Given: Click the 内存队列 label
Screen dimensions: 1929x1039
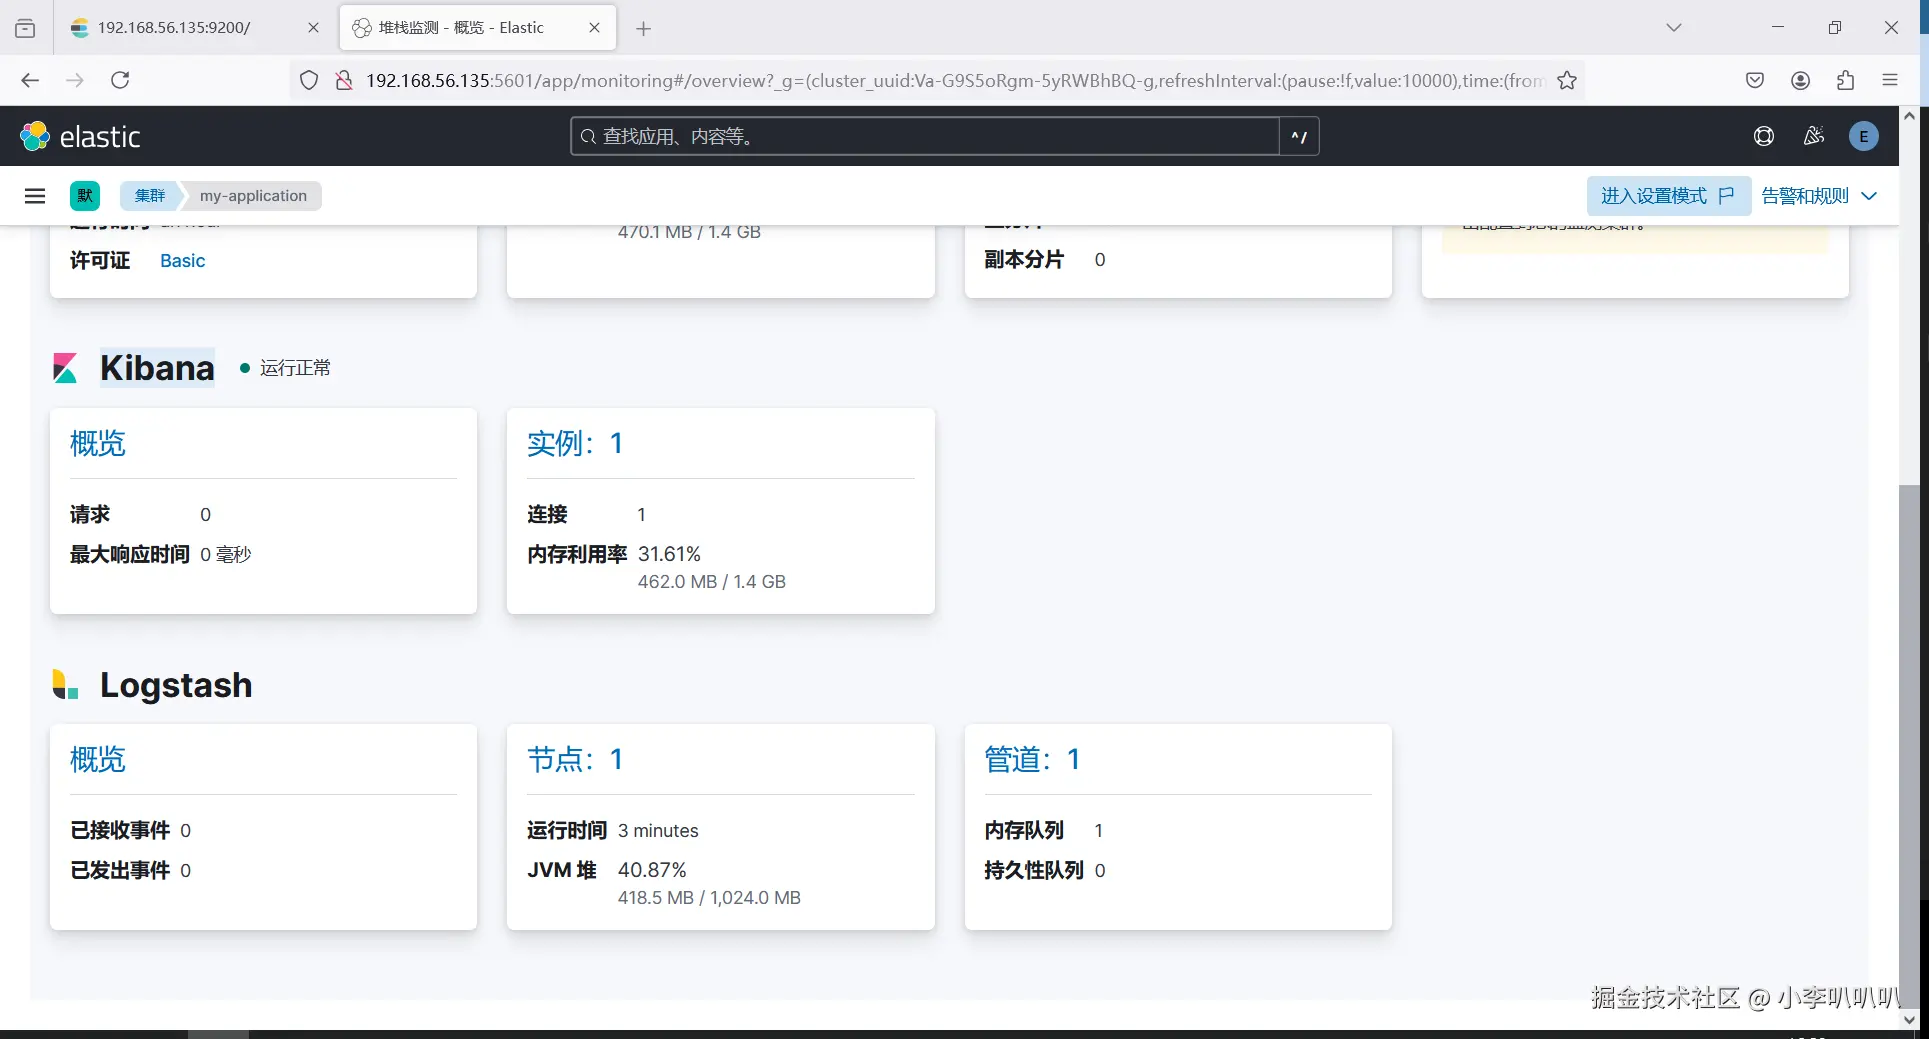Looking at the screenshot, I should point(1024,830).
